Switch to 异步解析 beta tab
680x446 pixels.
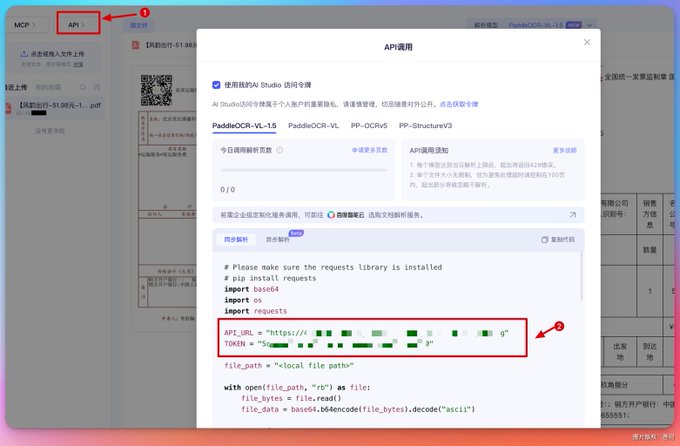point(278,239)
